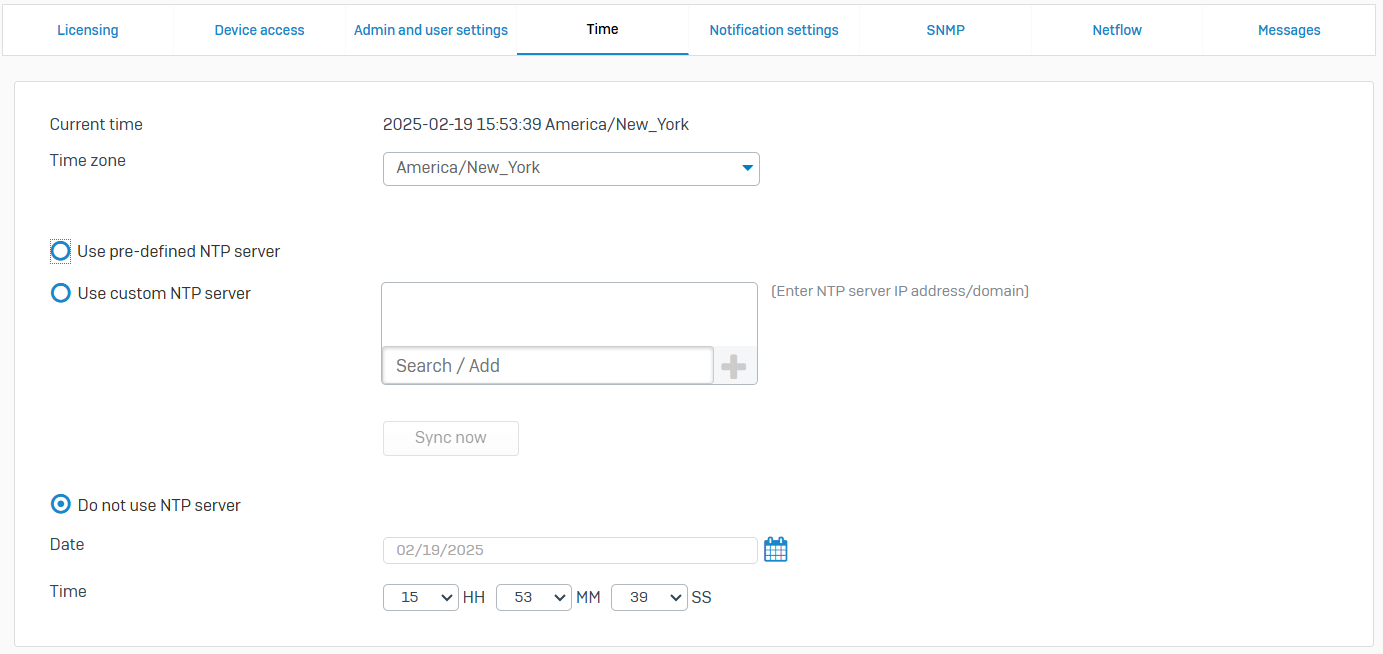Click the Date field showing 02/19/2025

point(569,551)
